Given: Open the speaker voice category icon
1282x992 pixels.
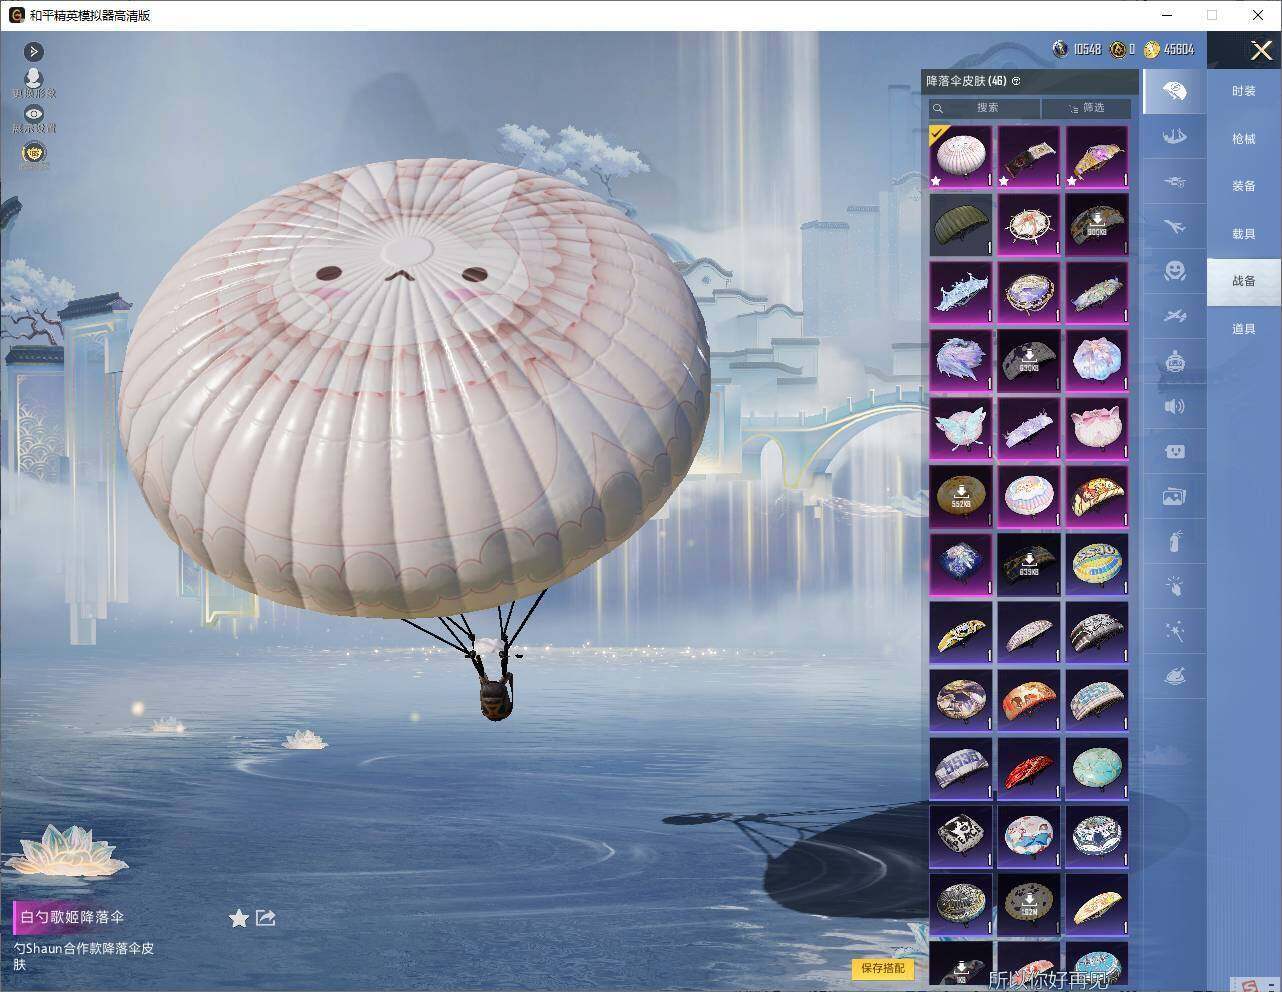Looking at the screenshot, I should [1175, 406].
